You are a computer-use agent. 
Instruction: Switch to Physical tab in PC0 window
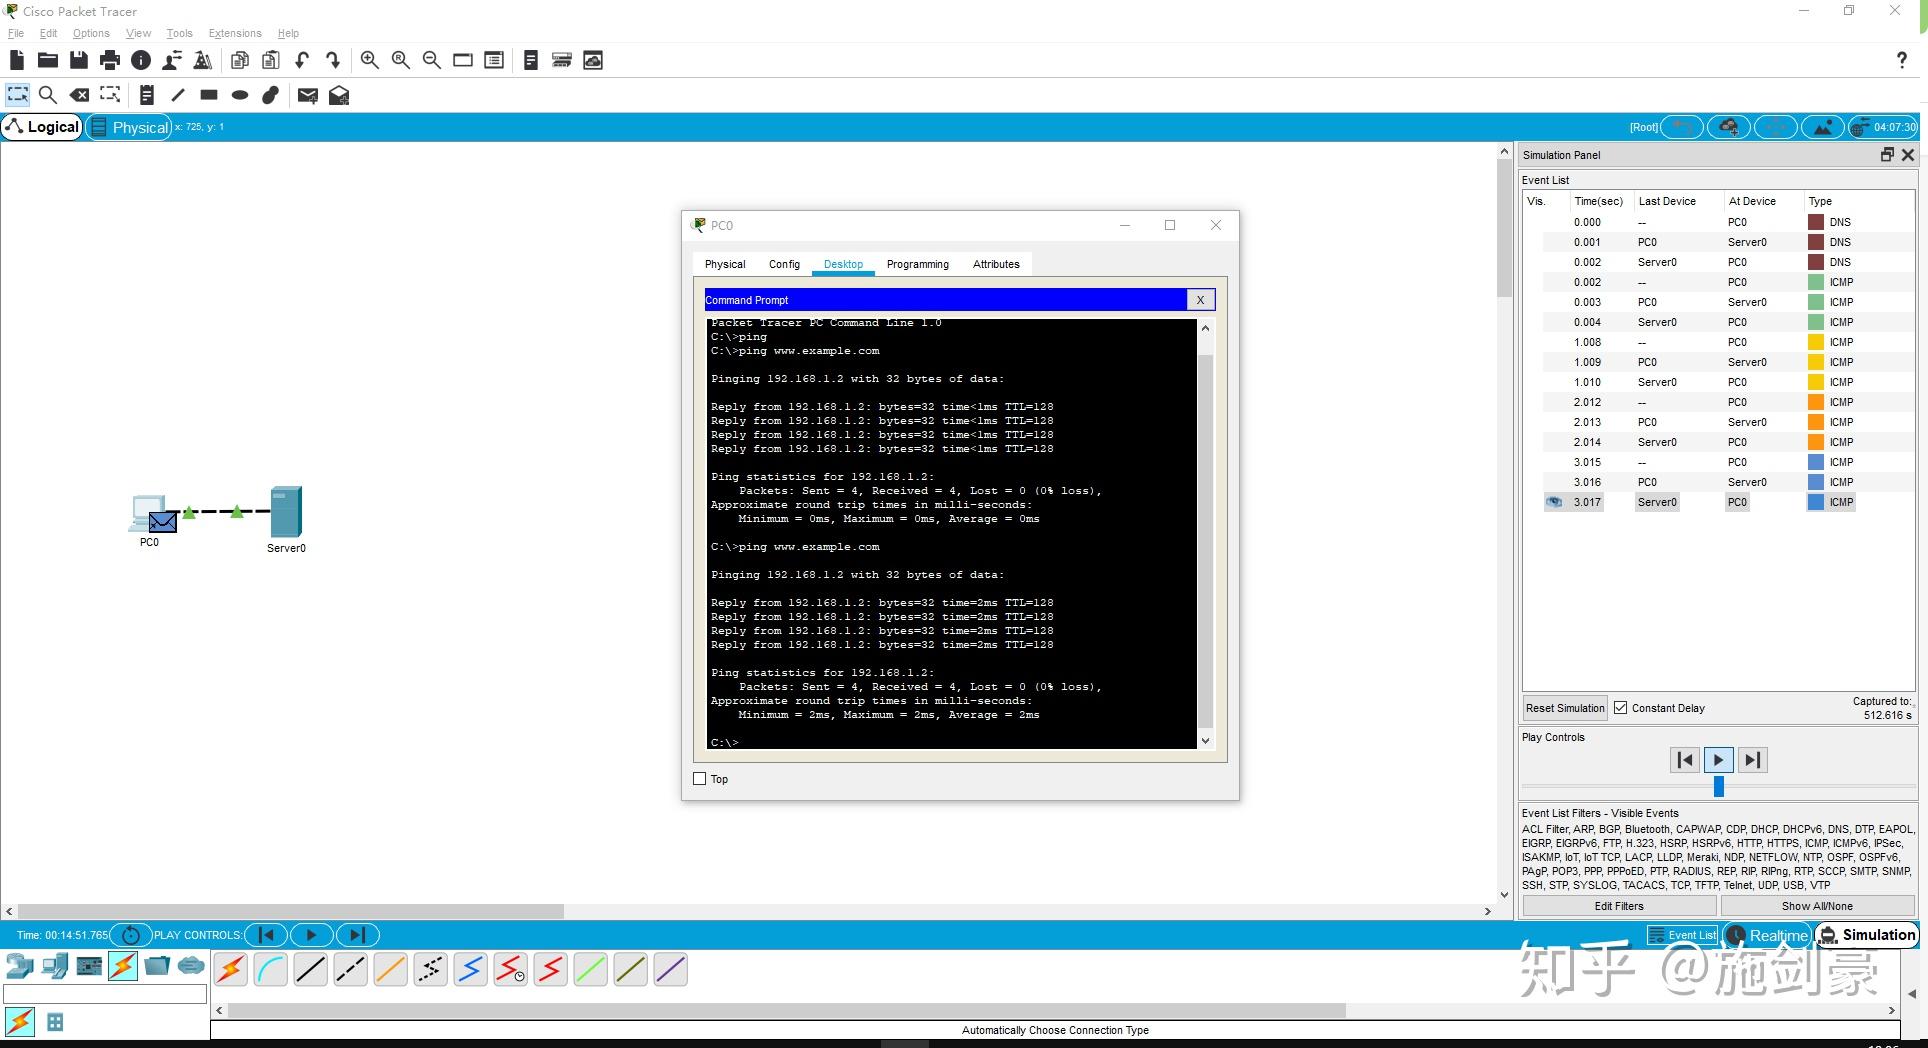pyautogui.click(x=725, y=264)
